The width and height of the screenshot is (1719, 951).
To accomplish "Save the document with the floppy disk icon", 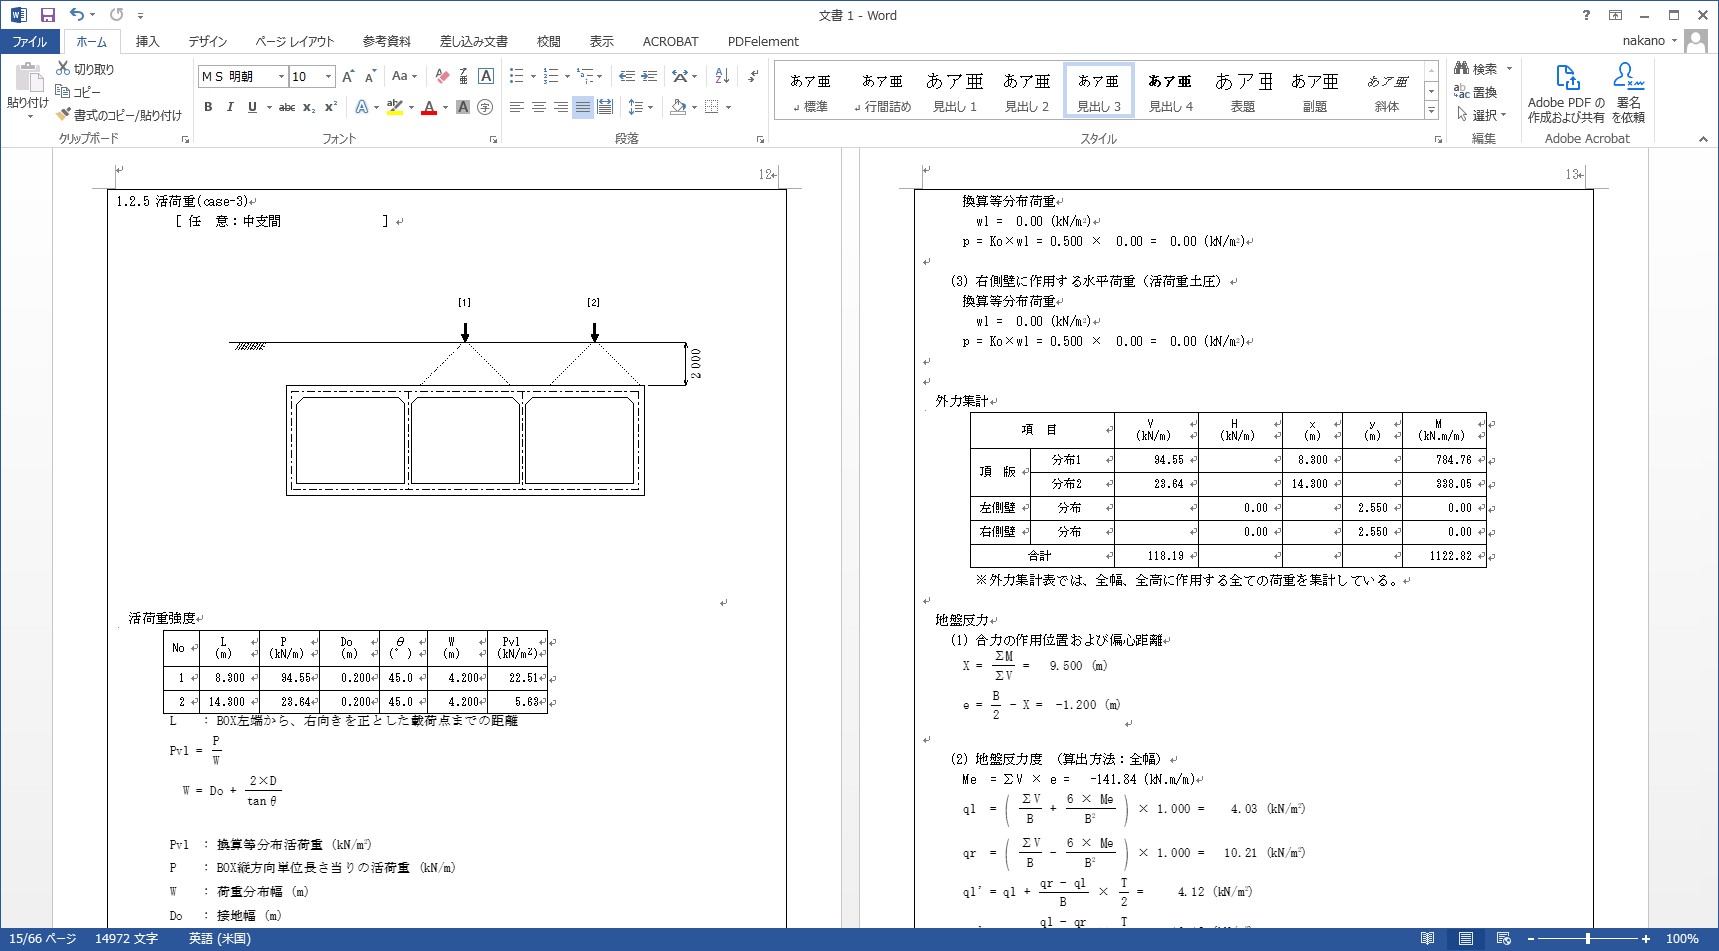I will pos(47,15).
